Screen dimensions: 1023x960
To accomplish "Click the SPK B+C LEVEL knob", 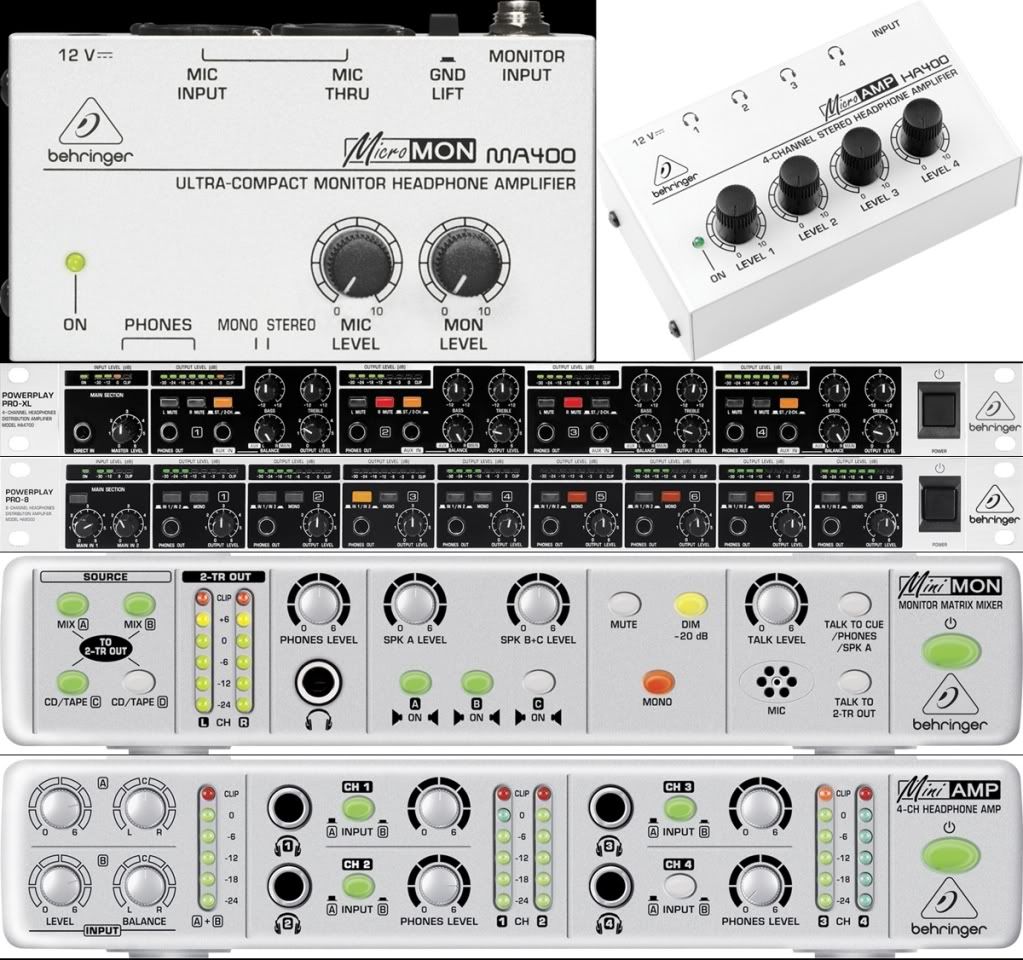I will pyautogui.click(x=538, y=603).
